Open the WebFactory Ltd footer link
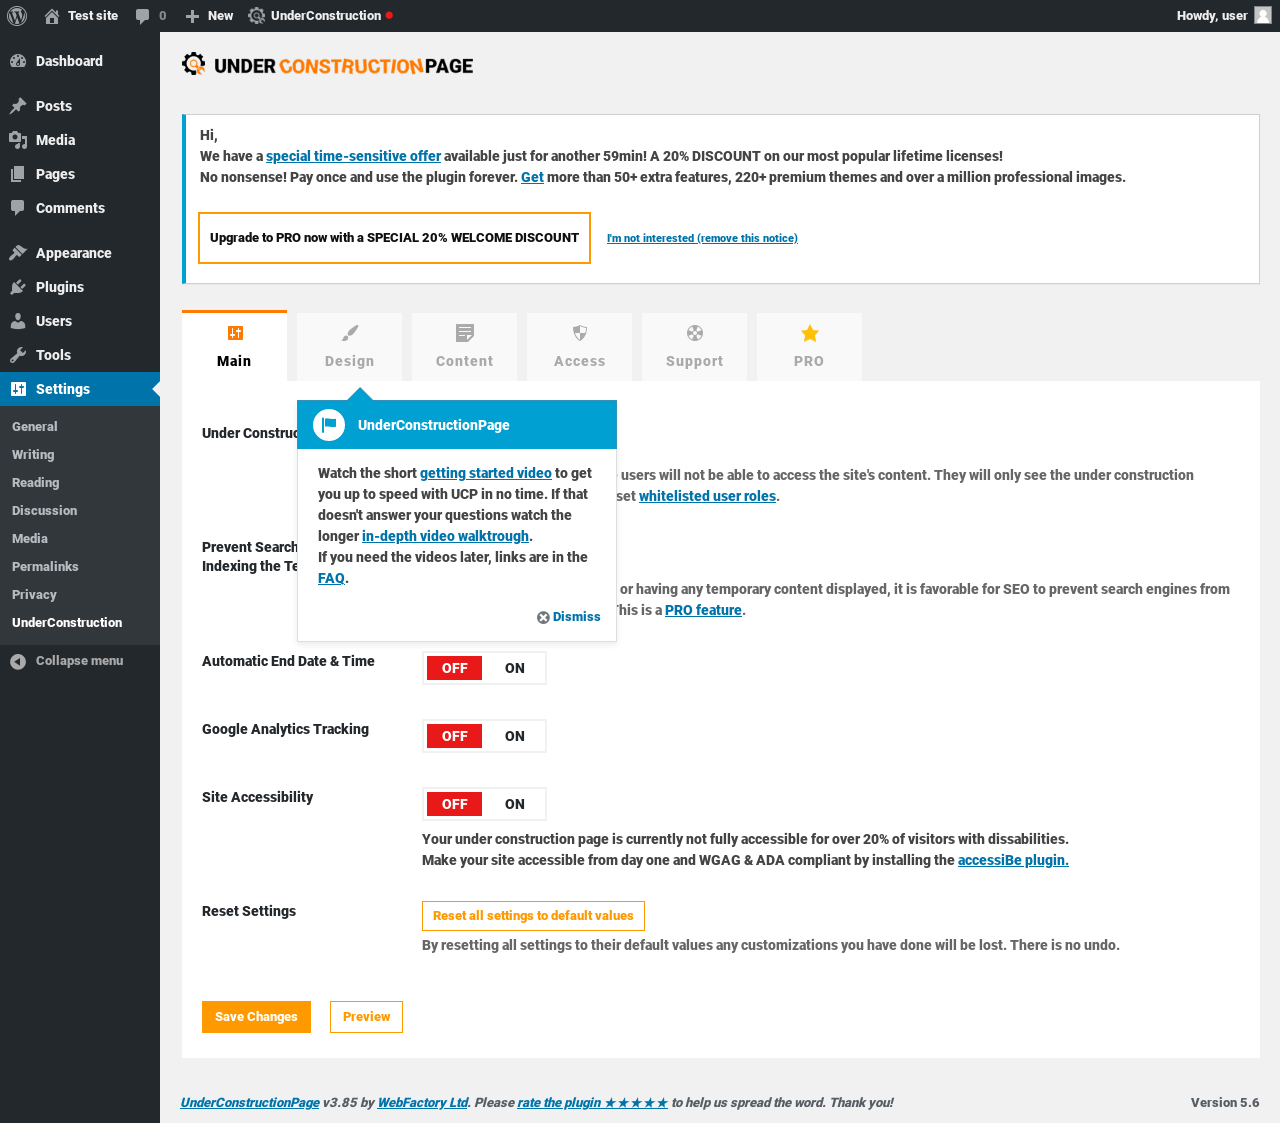The image size is (1280, 1123). click(423, 1103)
